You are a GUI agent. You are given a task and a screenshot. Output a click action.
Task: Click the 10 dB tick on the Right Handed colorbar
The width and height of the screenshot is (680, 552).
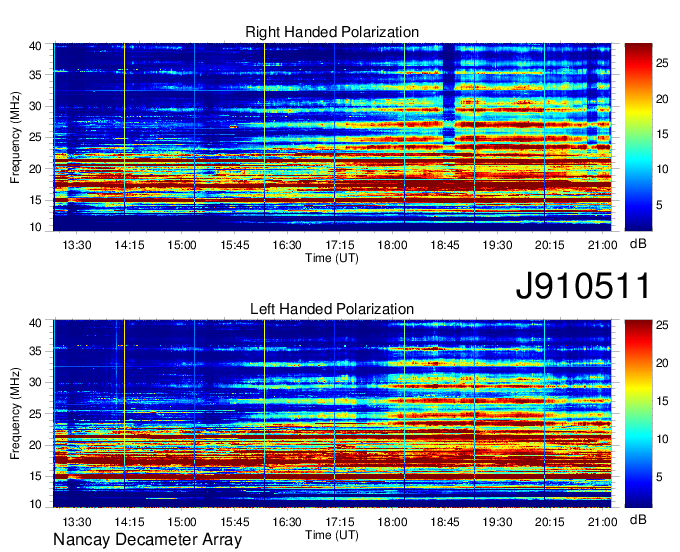click(662, 169)
